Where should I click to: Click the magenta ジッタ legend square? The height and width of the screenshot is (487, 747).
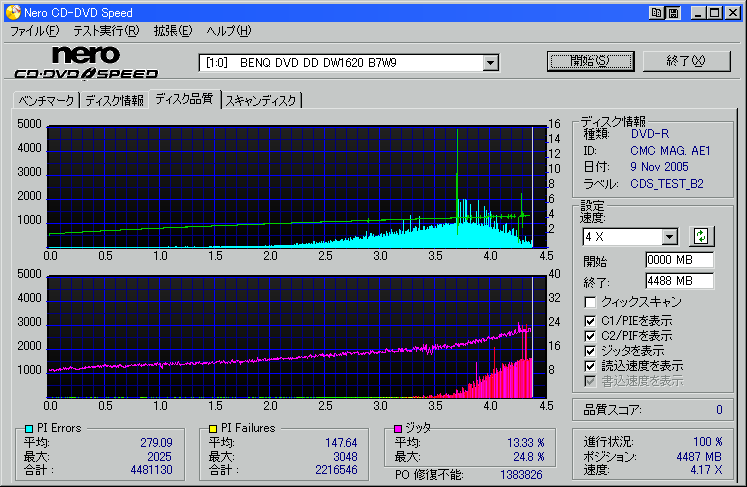coord(397,428)
